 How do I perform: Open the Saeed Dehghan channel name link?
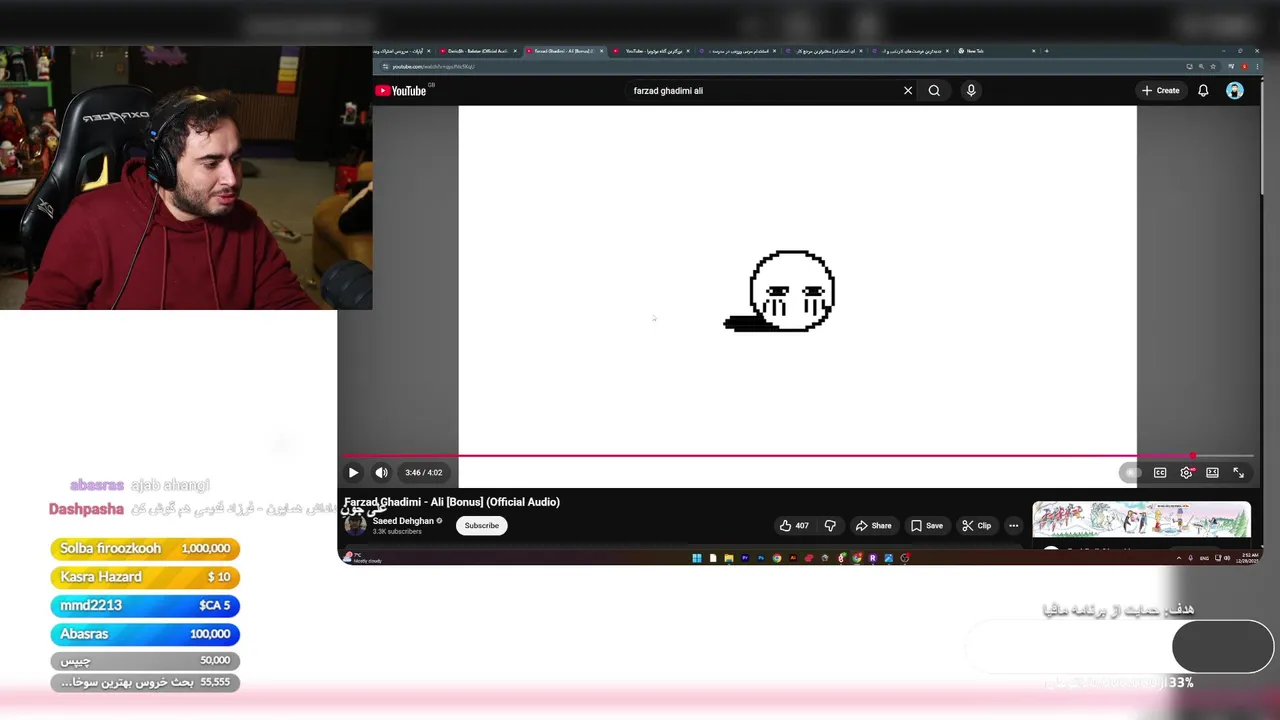[x=403, y=521]
